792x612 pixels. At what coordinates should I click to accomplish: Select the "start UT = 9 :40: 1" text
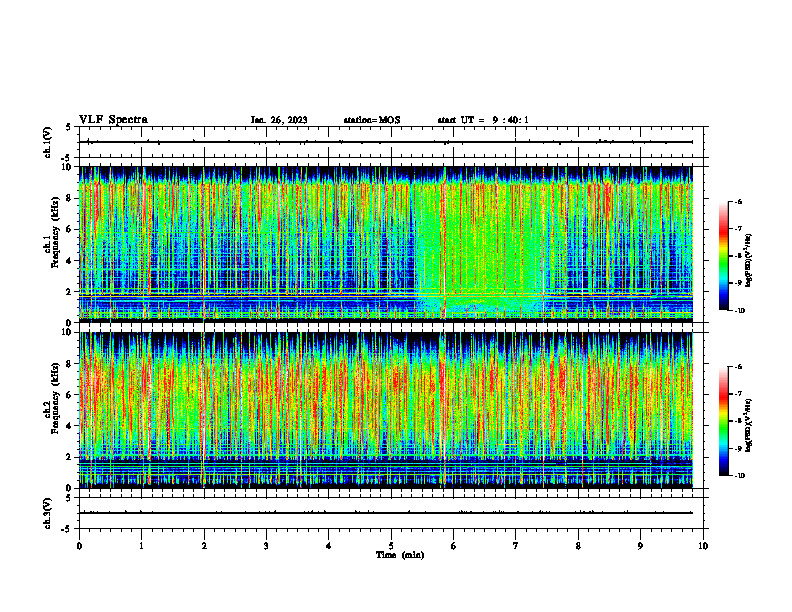[483, 120]
